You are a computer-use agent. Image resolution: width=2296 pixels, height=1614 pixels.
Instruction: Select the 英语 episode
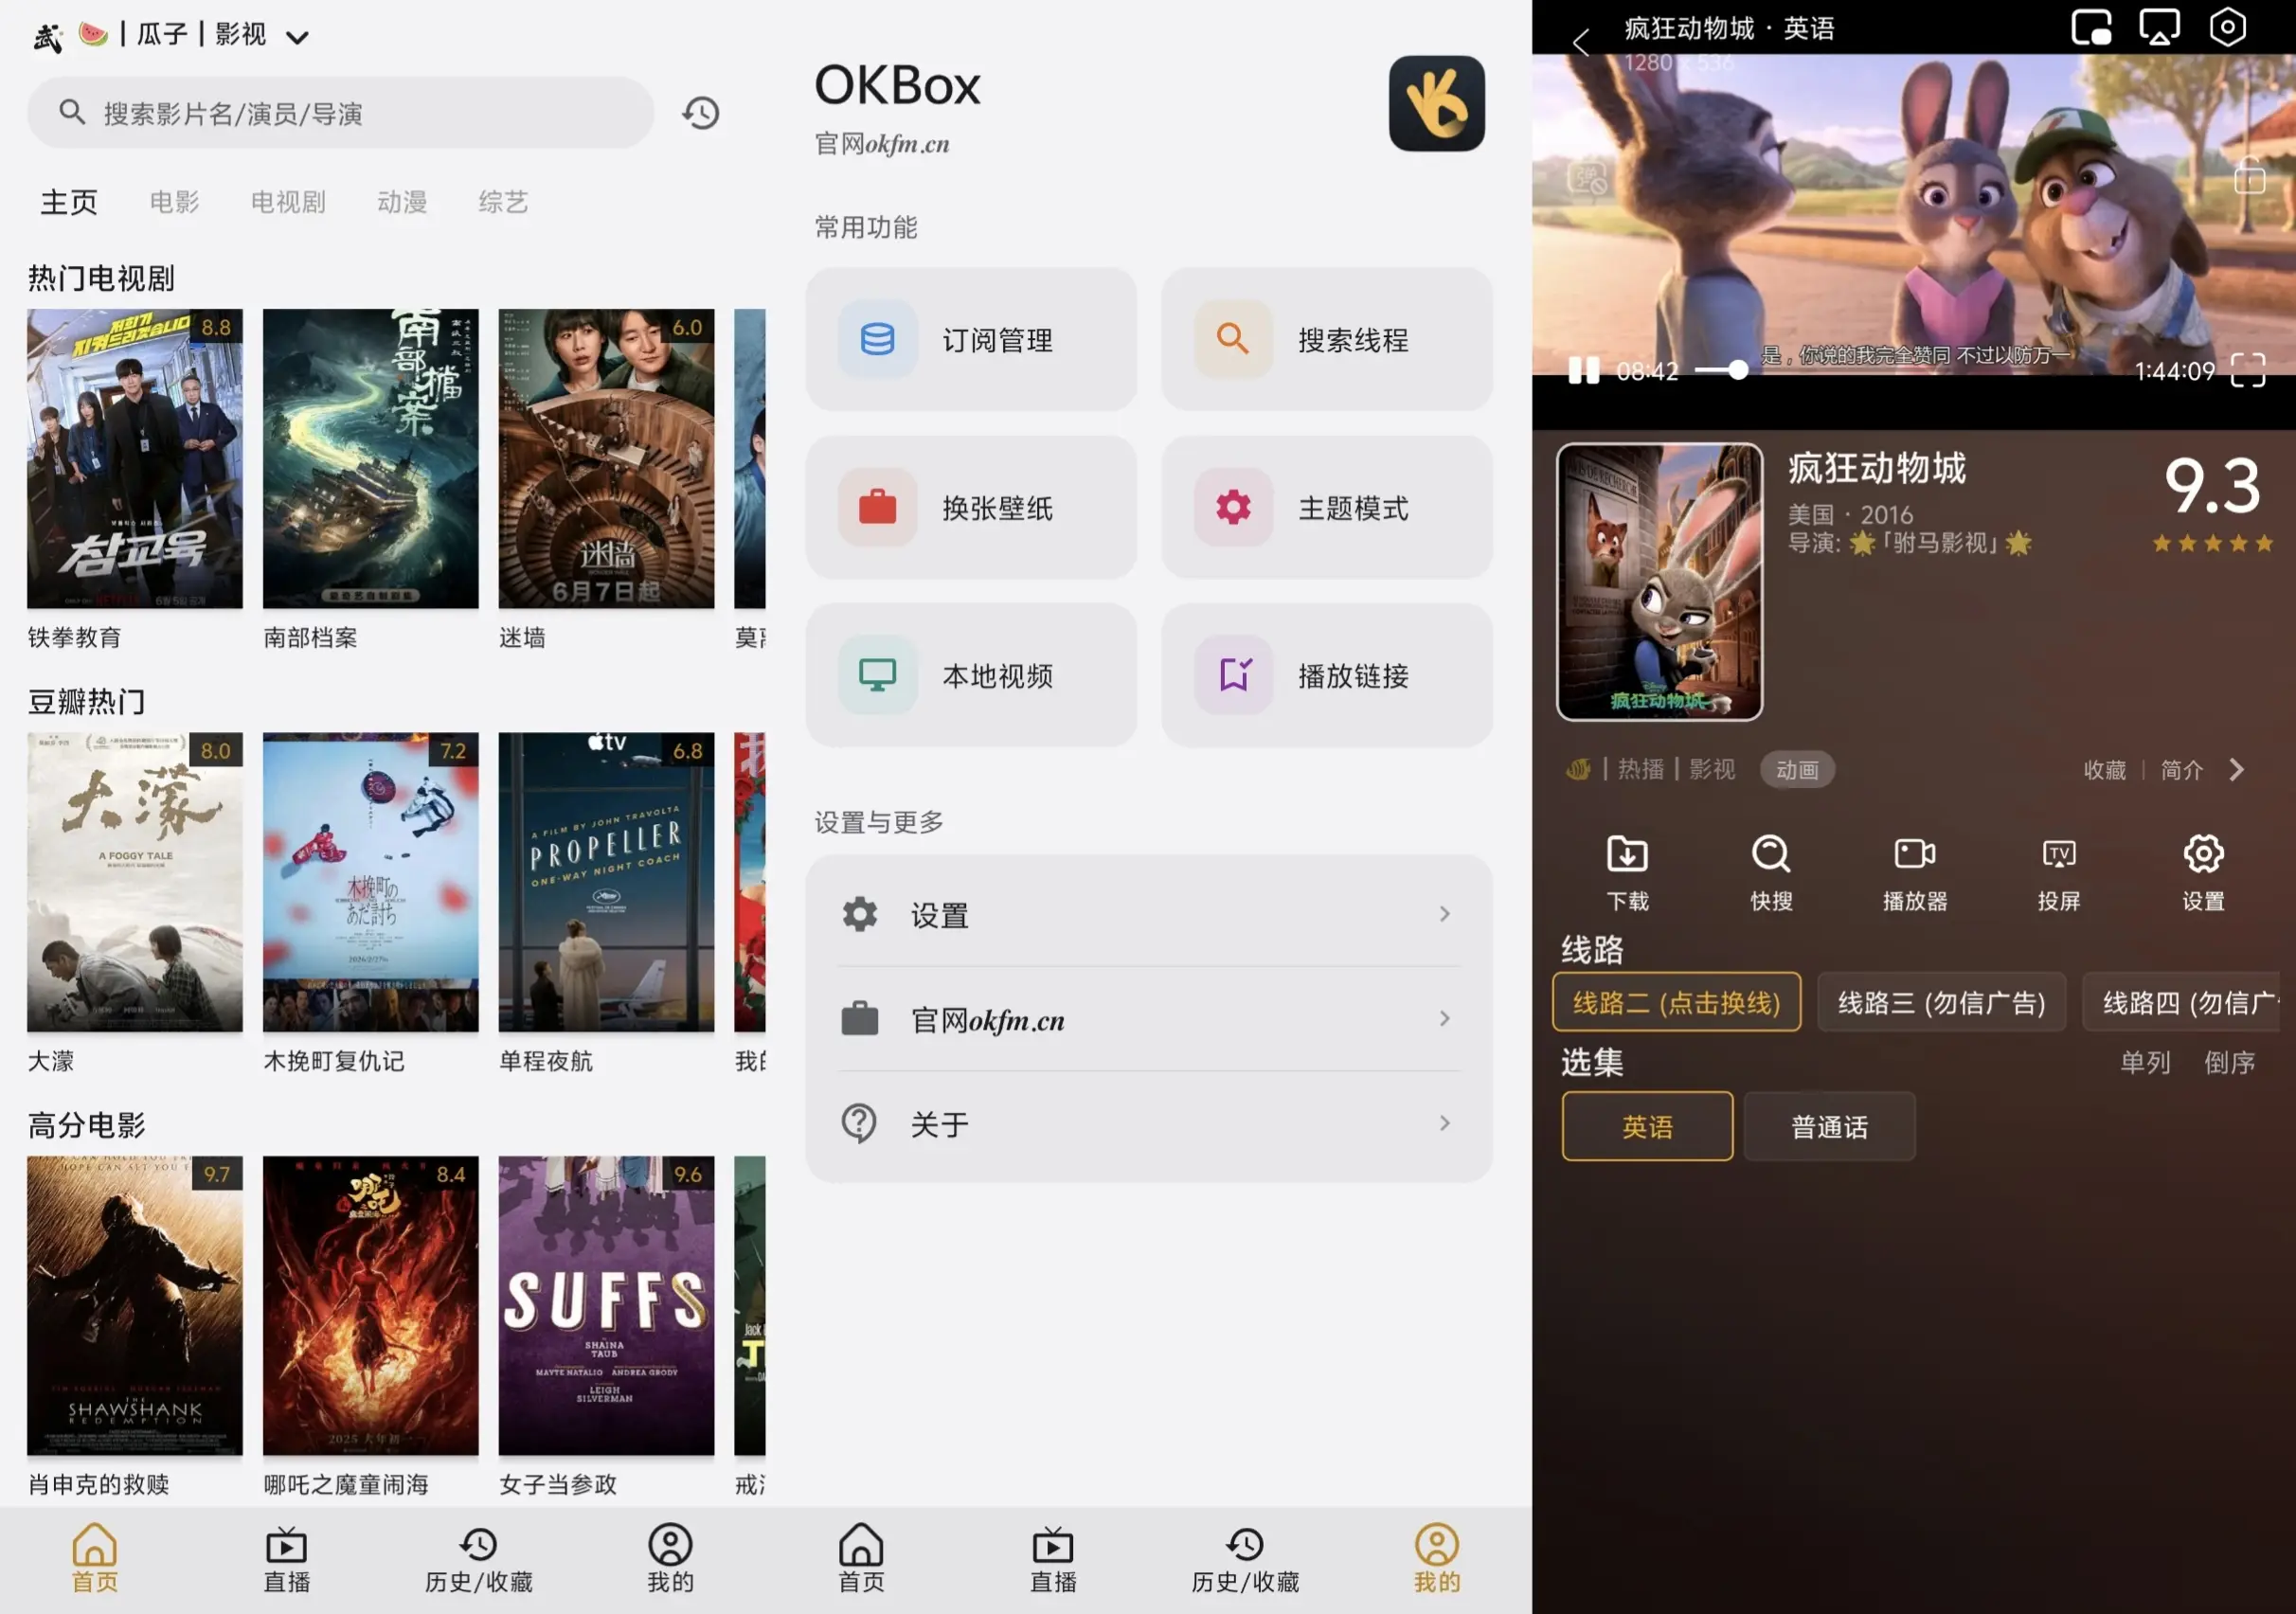pyautogui.click(x=1647, y=1127)
